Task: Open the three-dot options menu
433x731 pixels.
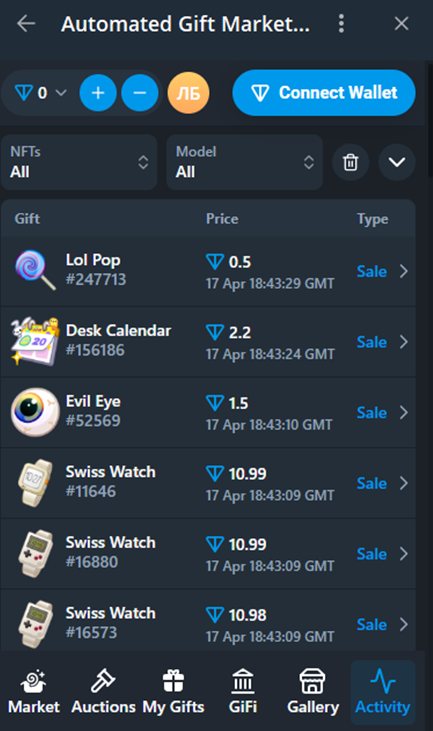Action: pos(341,23)
